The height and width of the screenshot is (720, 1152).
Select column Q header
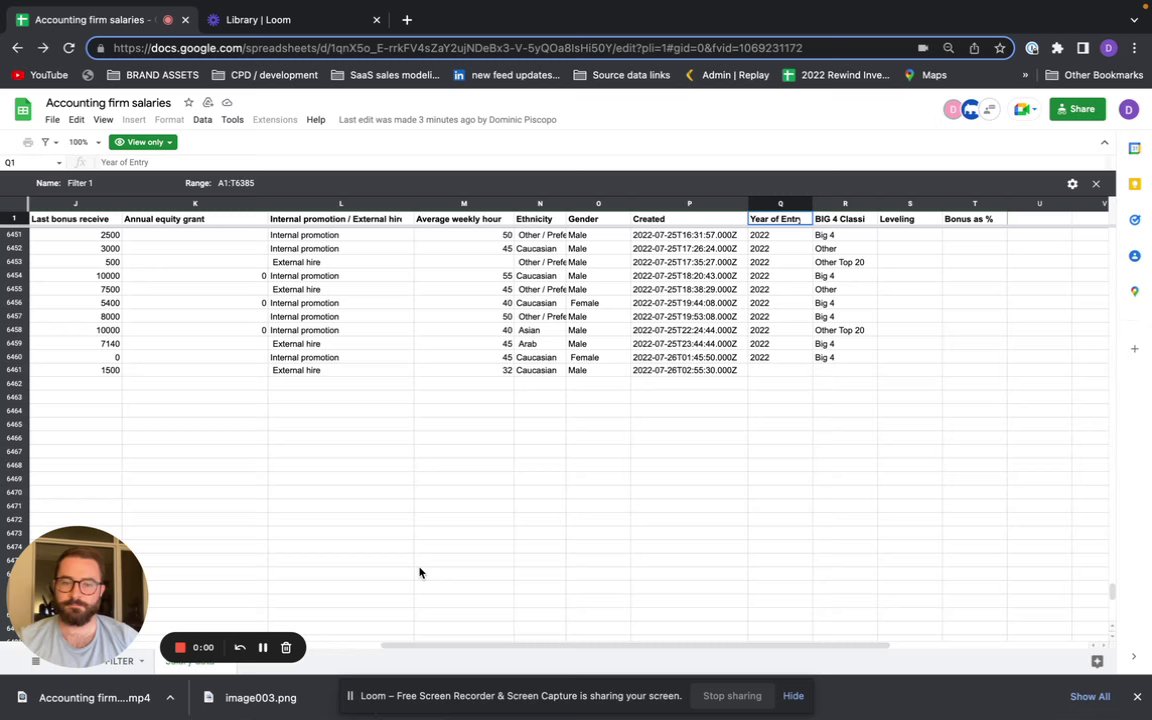click(780, 204)
